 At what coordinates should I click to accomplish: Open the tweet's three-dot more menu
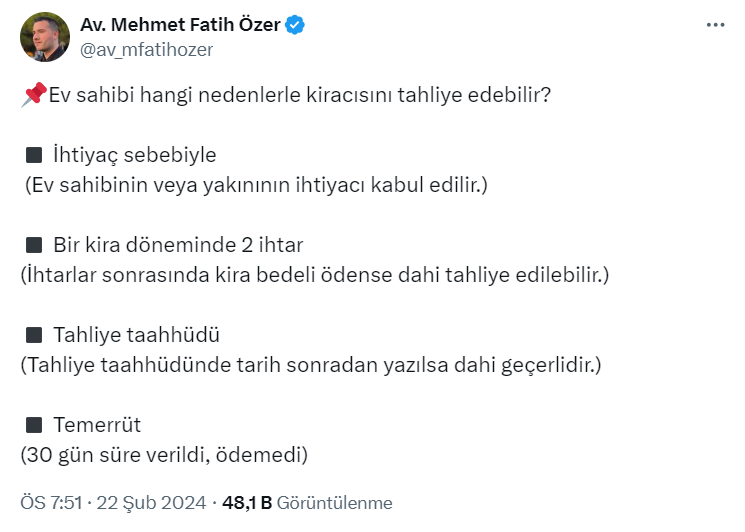click(715, 25)
